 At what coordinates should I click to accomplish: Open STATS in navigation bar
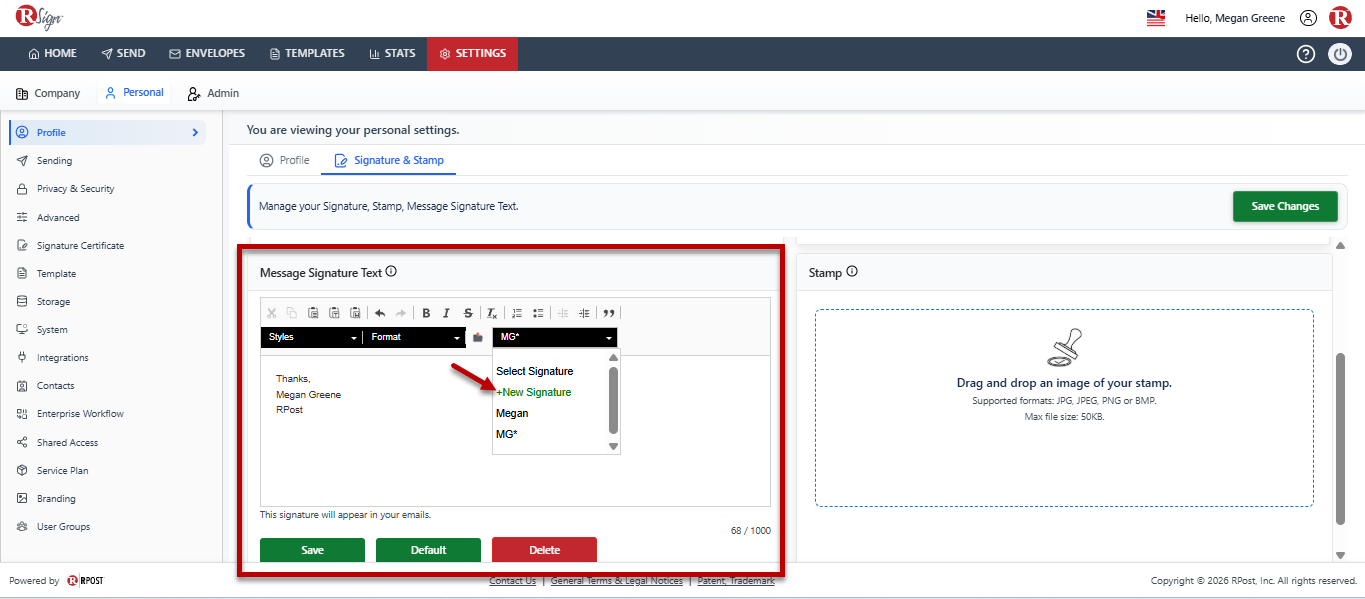point(392,54)
